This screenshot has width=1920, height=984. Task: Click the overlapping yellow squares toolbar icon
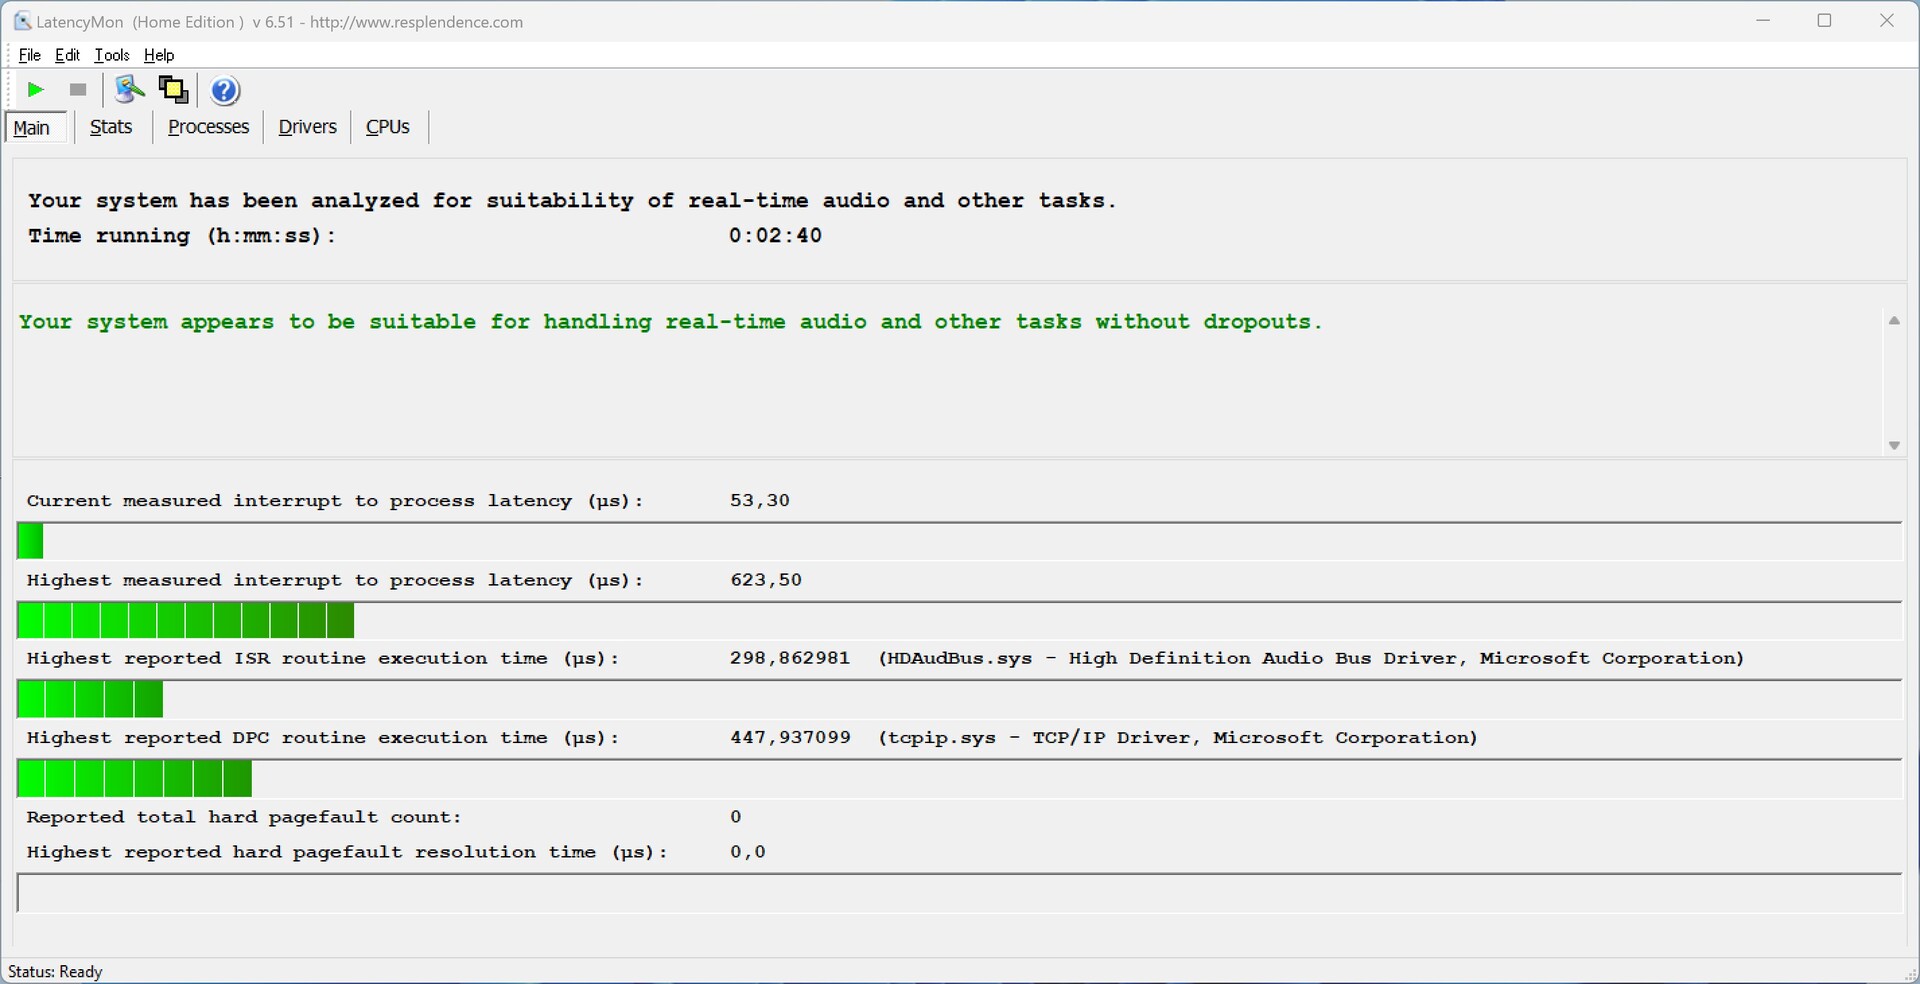tap(174, 90)
